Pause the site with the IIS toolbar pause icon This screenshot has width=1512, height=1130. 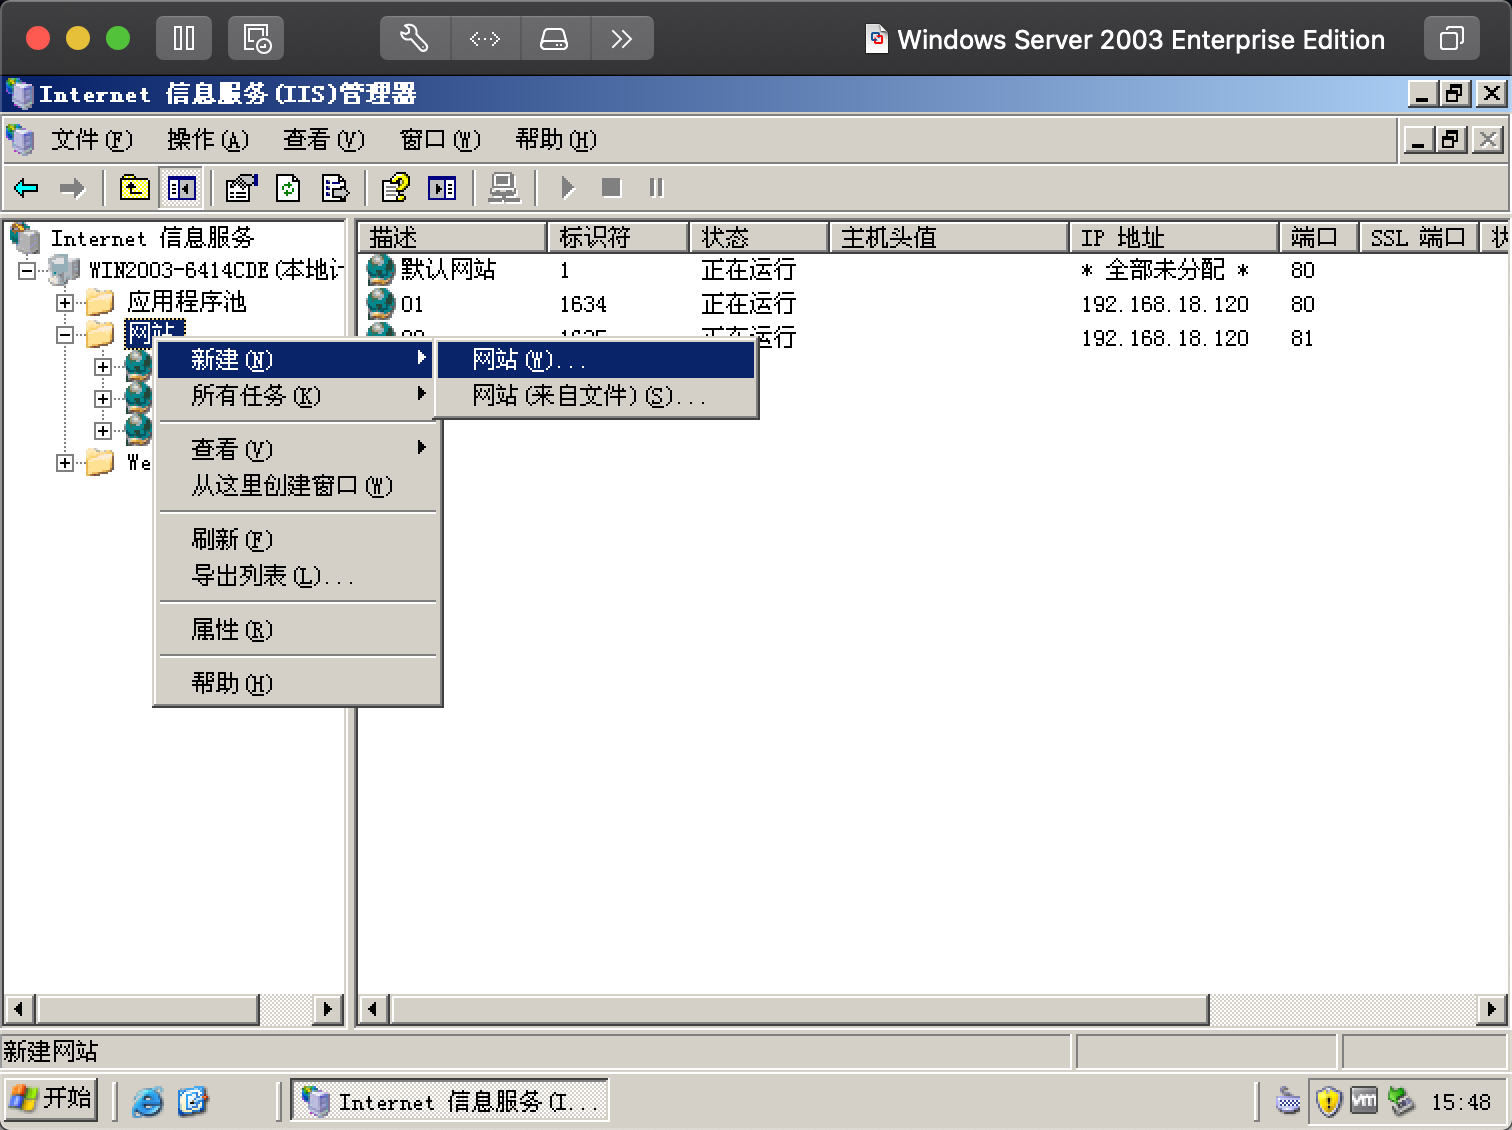[x=656, y=188]
